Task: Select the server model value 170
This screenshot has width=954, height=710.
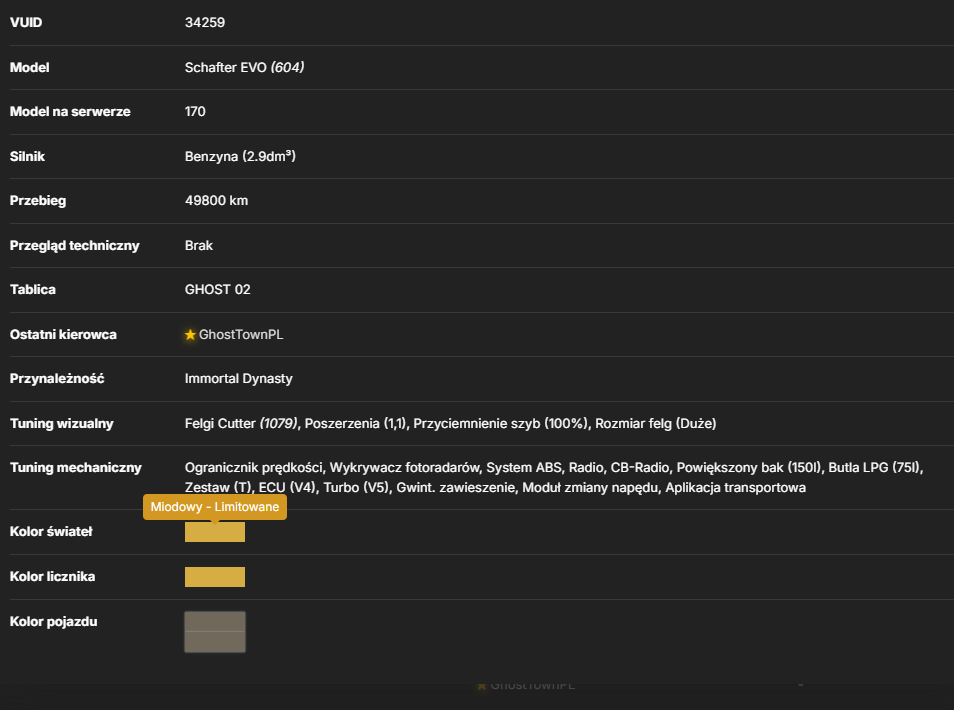Action: click(195, 112)
